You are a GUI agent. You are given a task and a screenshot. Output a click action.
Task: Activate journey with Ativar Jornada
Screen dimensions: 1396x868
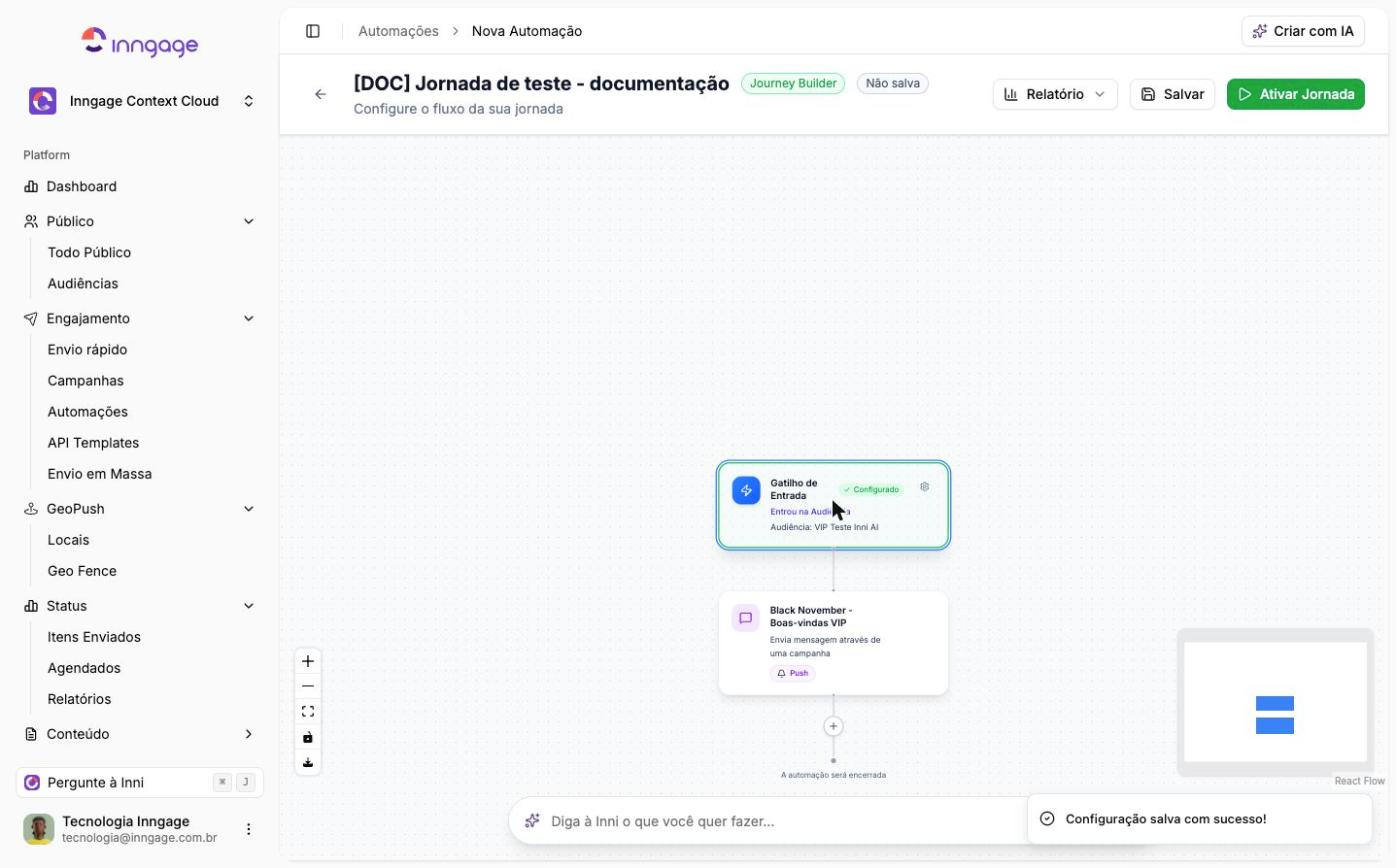pos(1296,94)
